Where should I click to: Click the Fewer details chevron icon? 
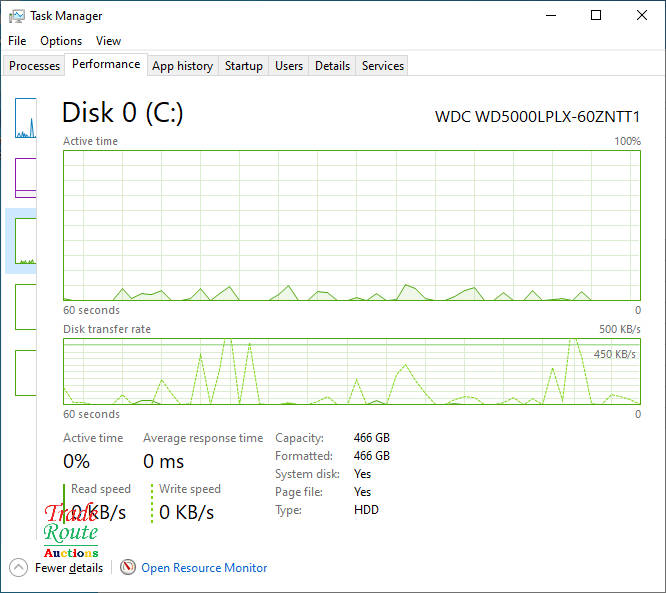click(x=19, y=567)
